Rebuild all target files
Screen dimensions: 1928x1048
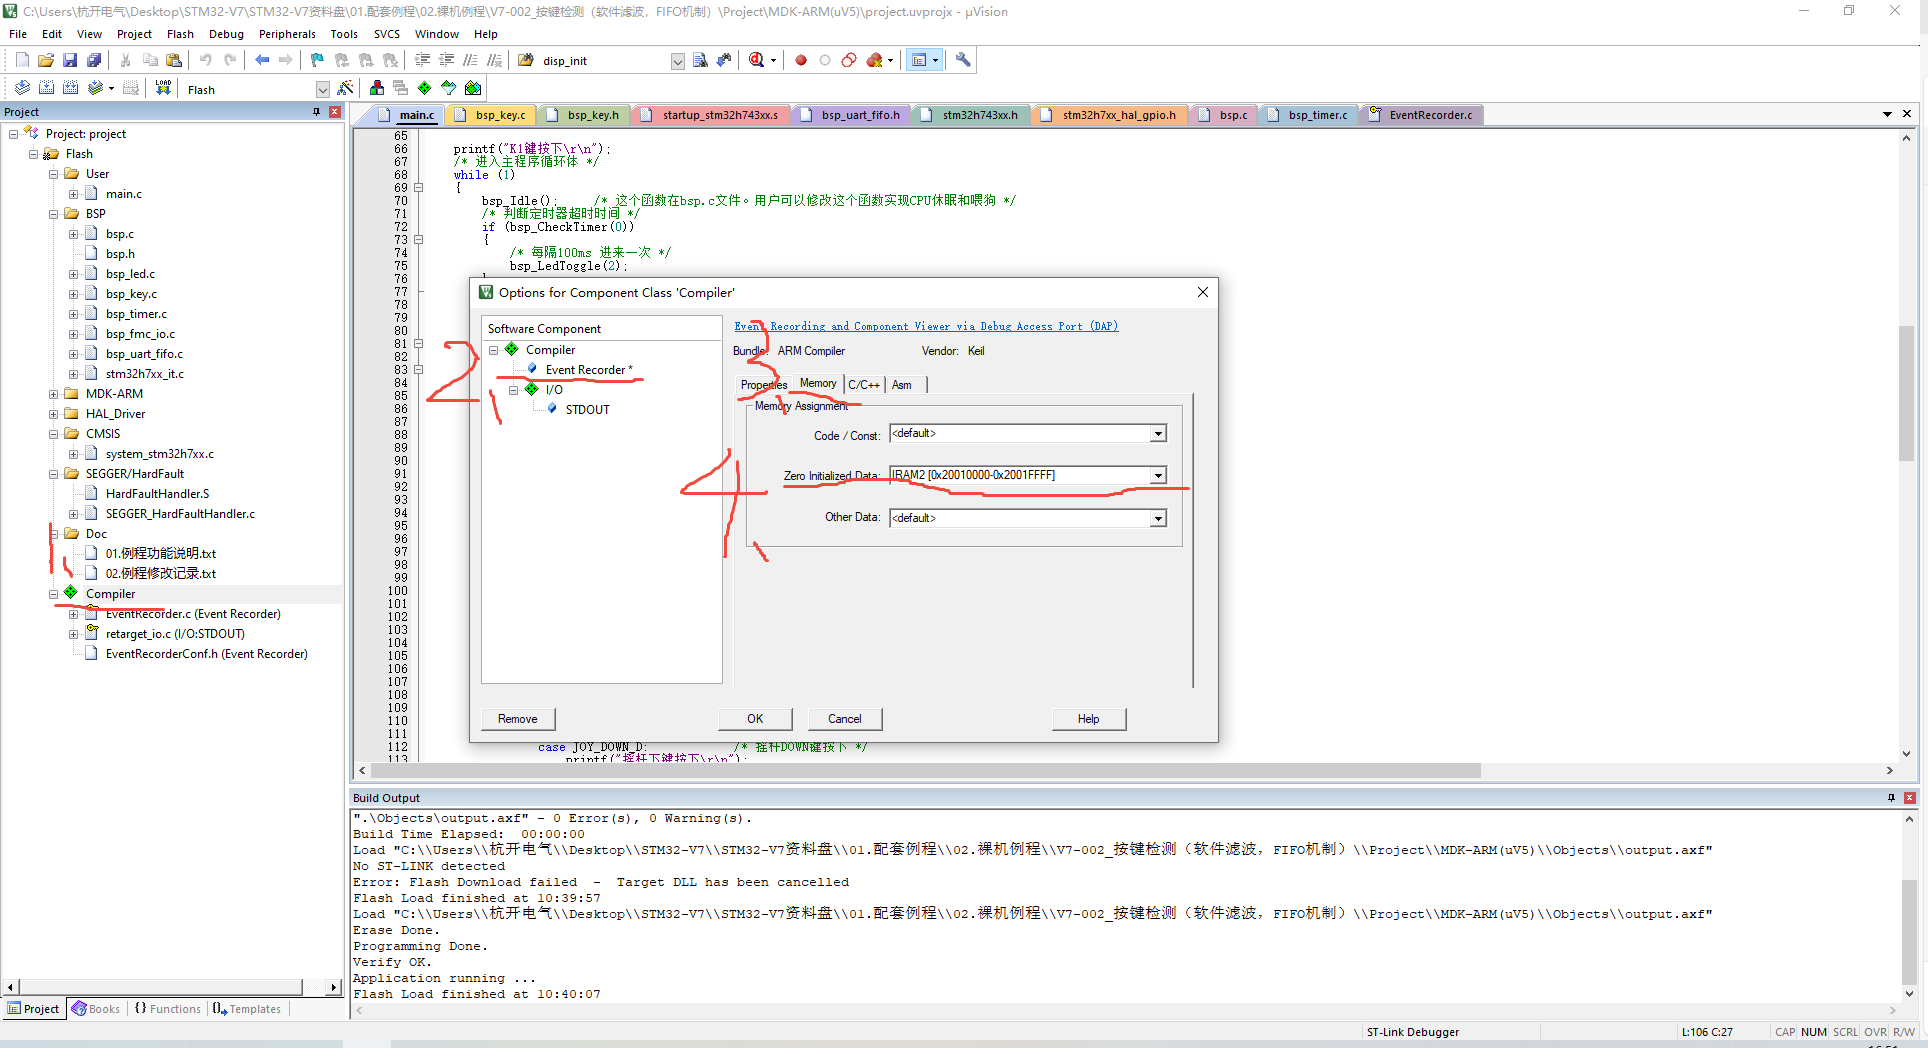click(70, 88)
